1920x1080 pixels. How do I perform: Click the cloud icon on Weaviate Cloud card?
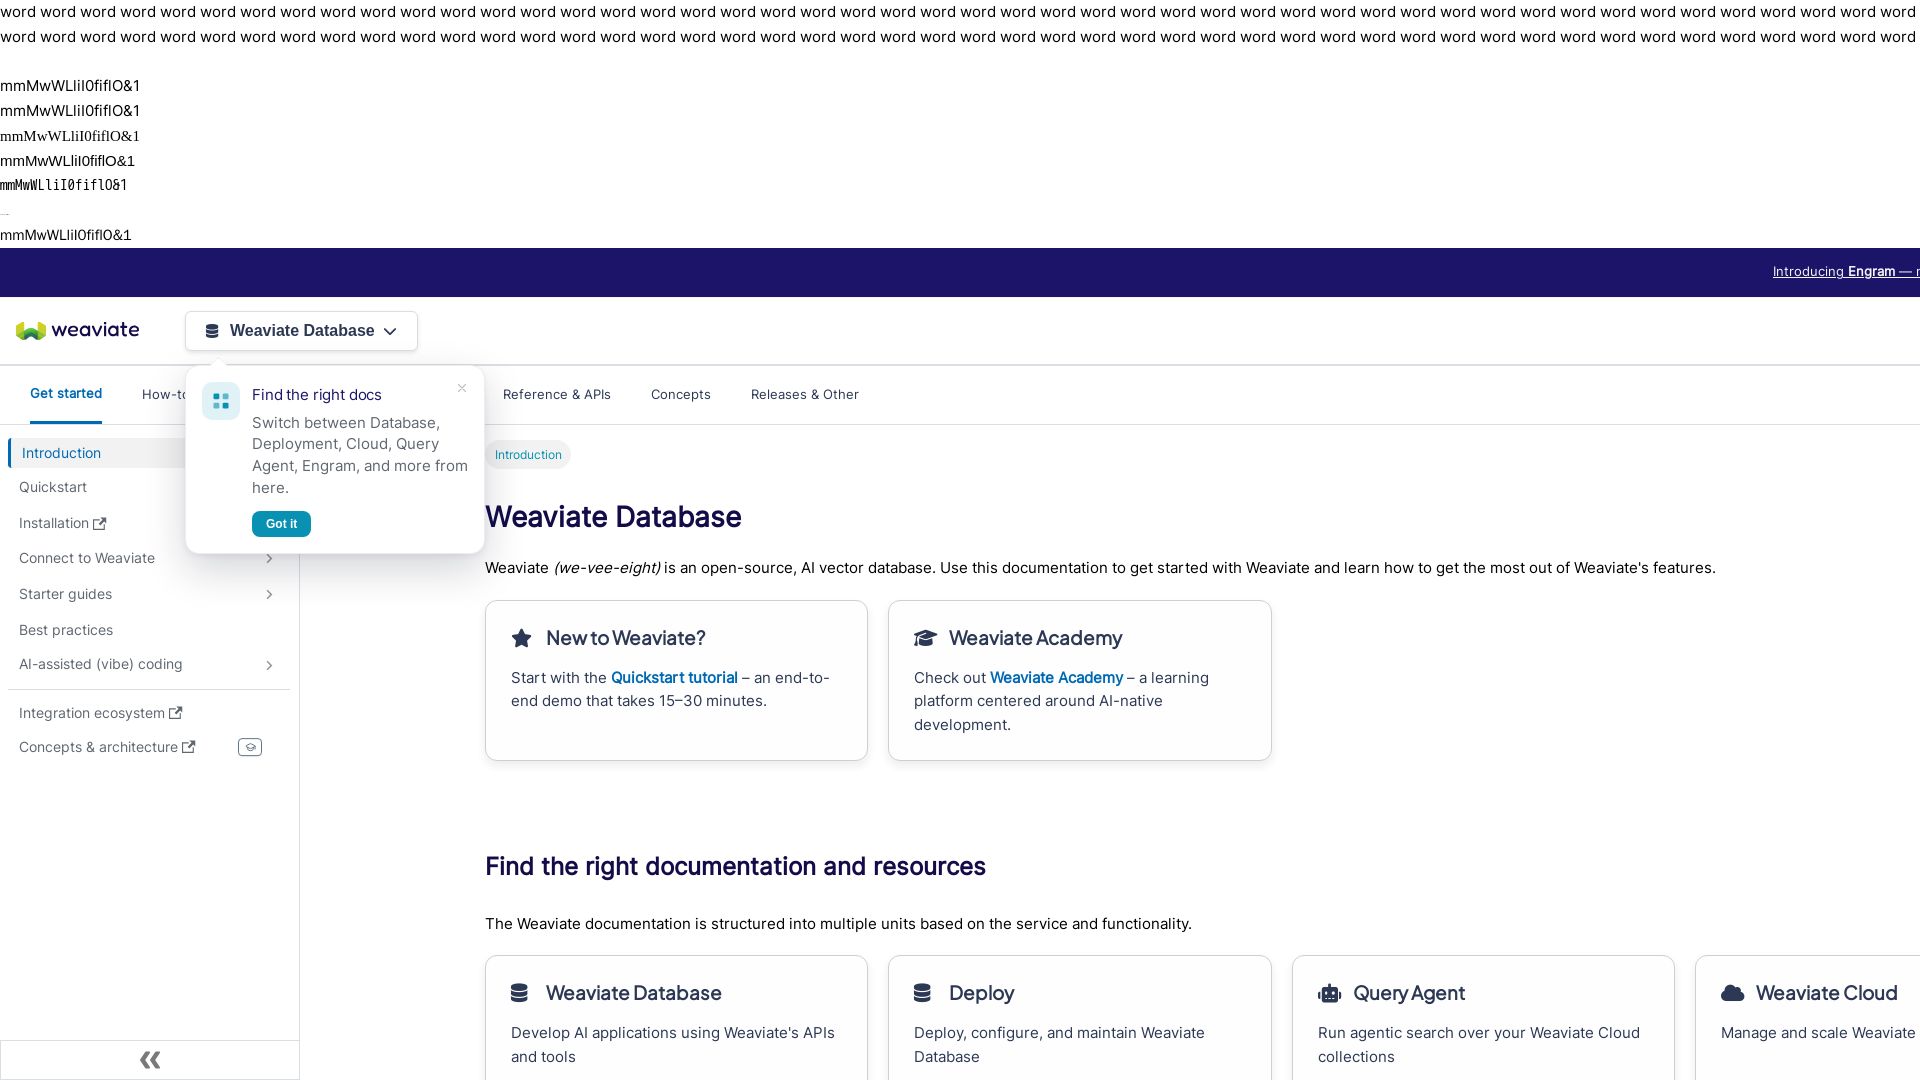(x=1732, y=993)
